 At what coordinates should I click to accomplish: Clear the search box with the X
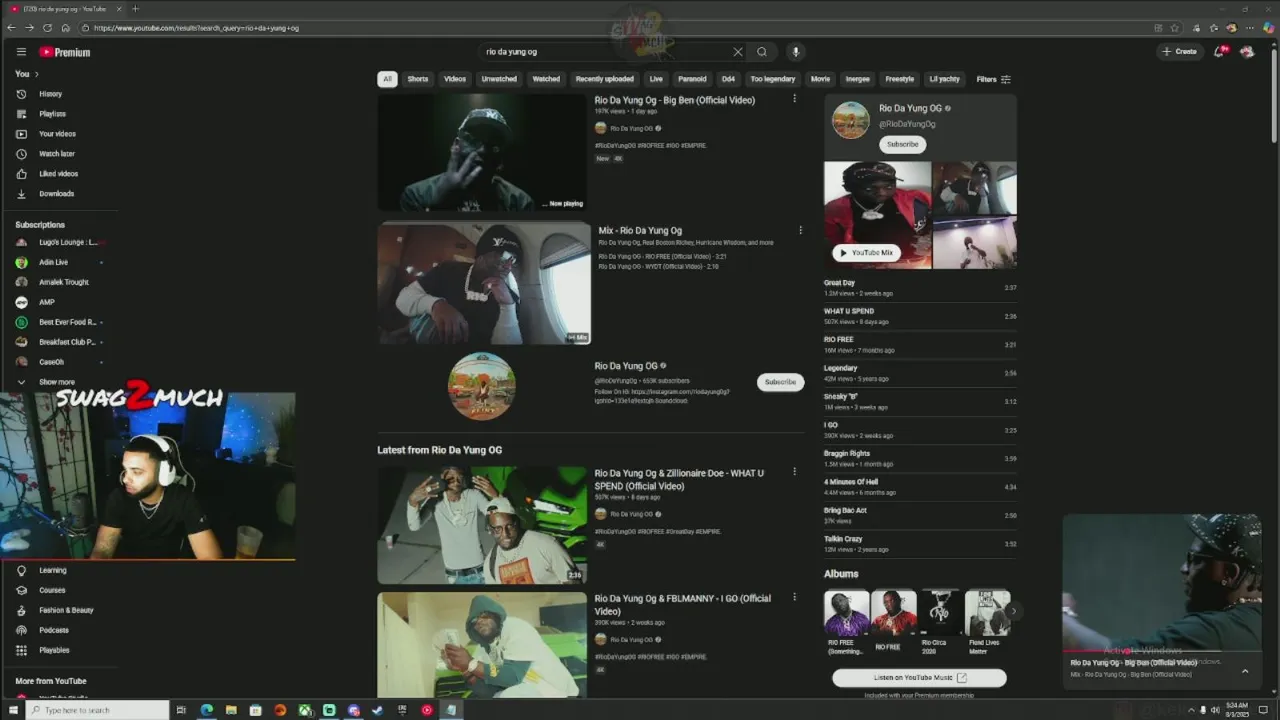click(x=738, y=52)
